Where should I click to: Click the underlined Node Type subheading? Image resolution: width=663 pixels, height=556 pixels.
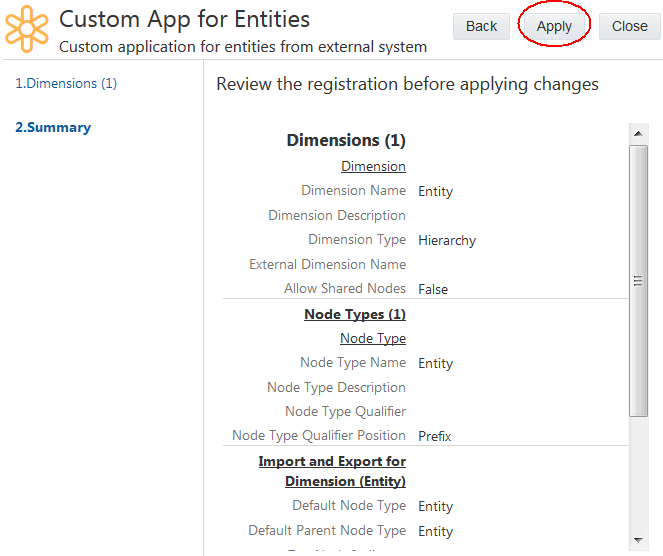point(373,338)
